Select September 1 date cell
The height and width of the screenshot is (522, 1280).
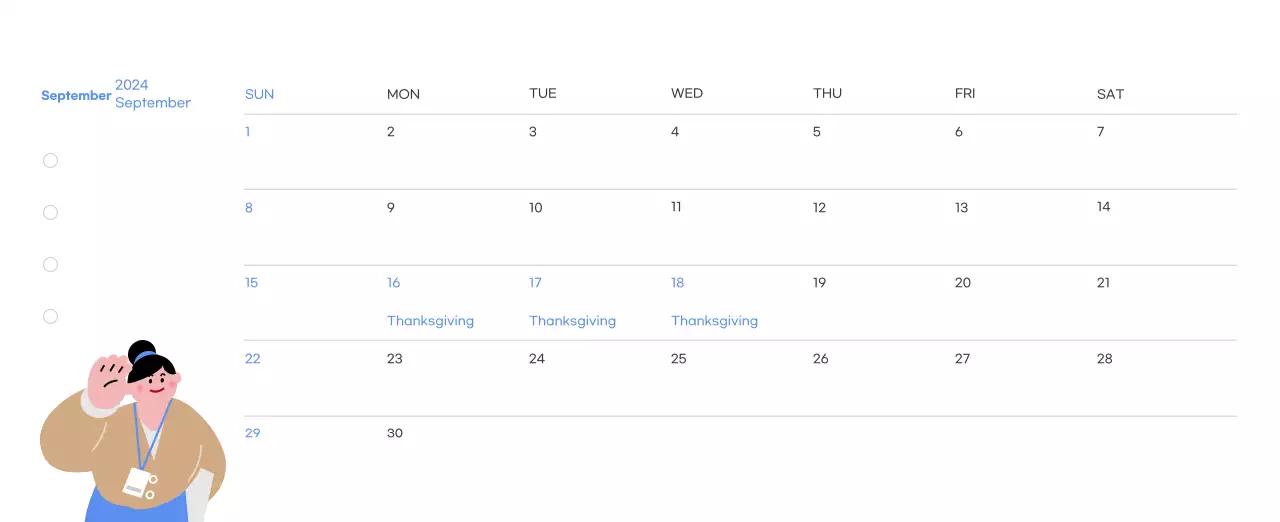[x=248, y=132]
